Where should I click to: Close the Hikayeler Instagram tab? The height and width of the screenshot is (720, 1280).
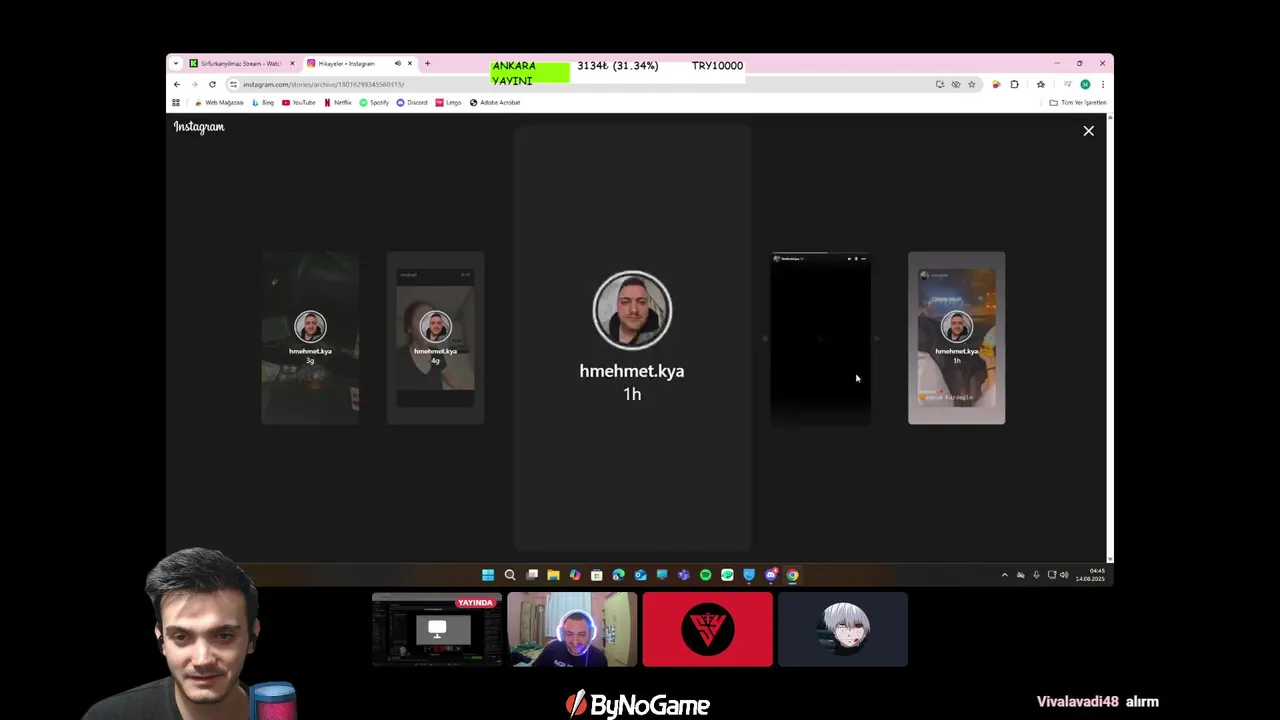click(409, 64)
